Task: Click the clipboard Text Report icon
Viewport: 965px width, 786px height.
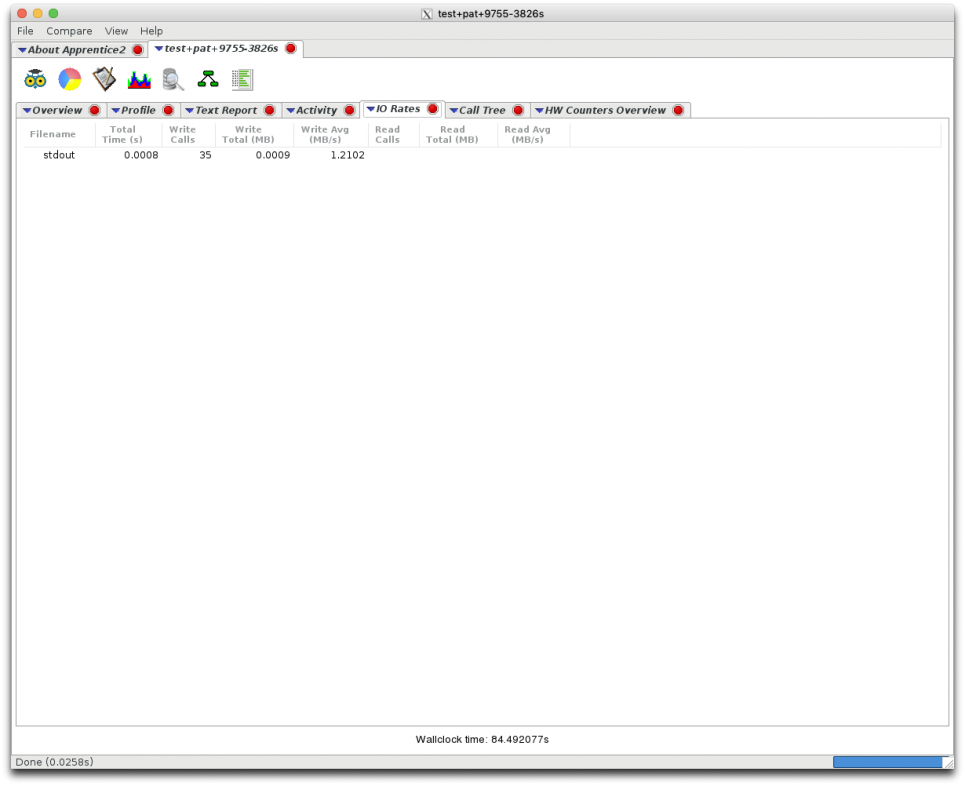Action: 104,79
